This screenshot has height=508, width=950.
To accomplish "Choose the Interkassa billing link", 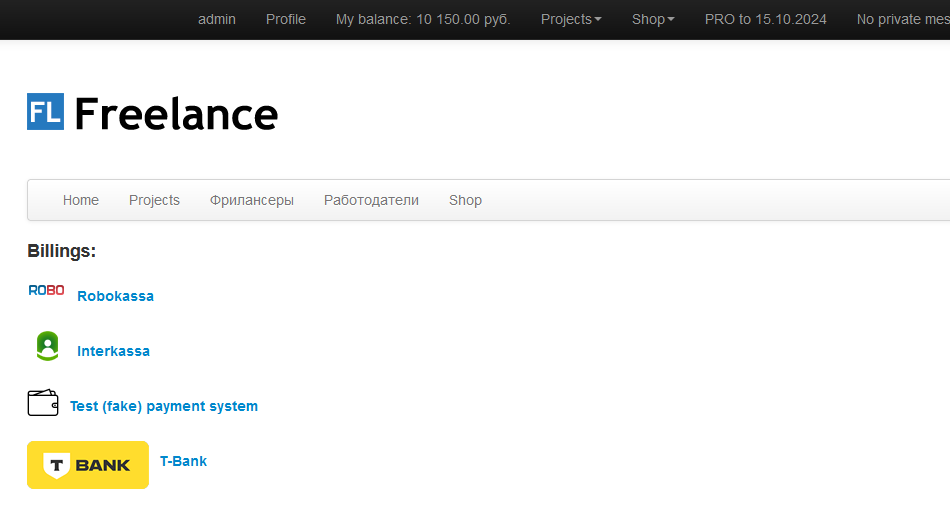I will [113, 351].
